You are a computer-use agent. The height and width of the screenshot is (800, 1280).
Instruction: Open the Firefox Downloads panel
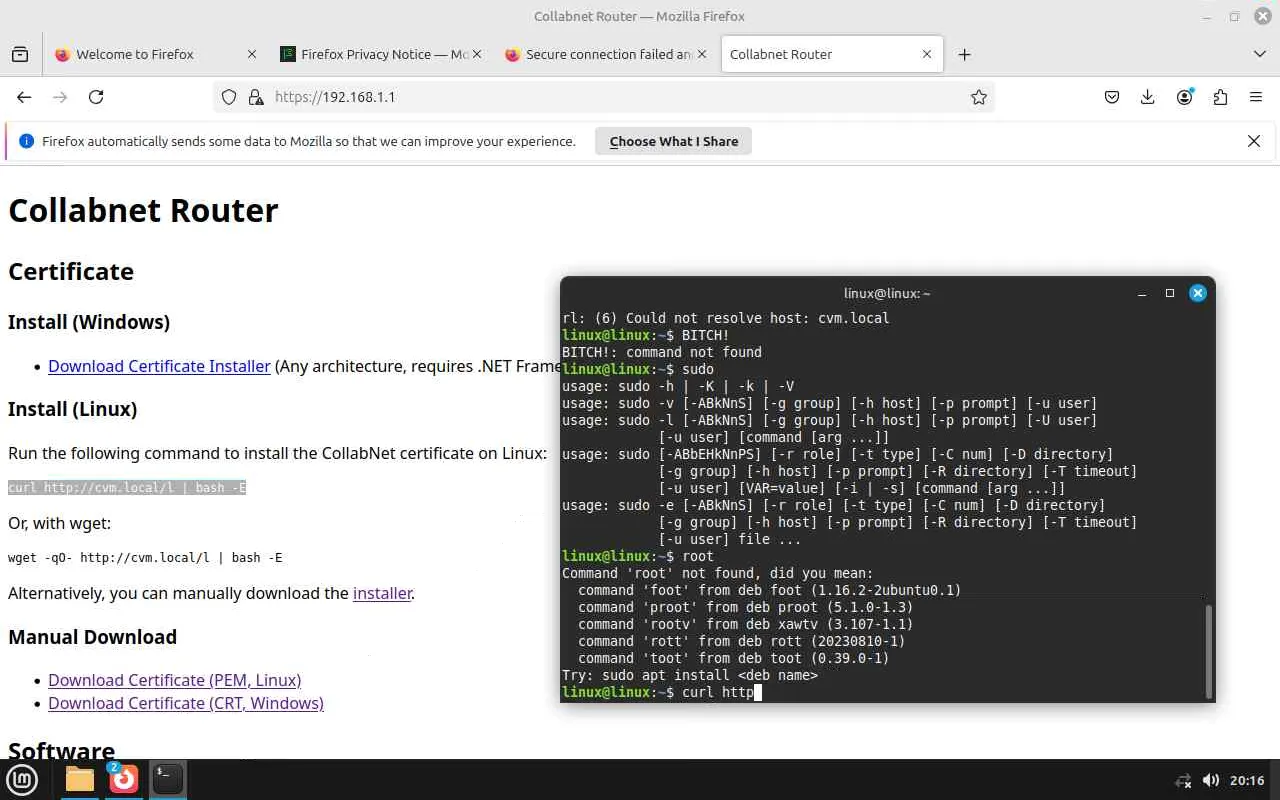pyautogui.click(x=1148, y=97)
